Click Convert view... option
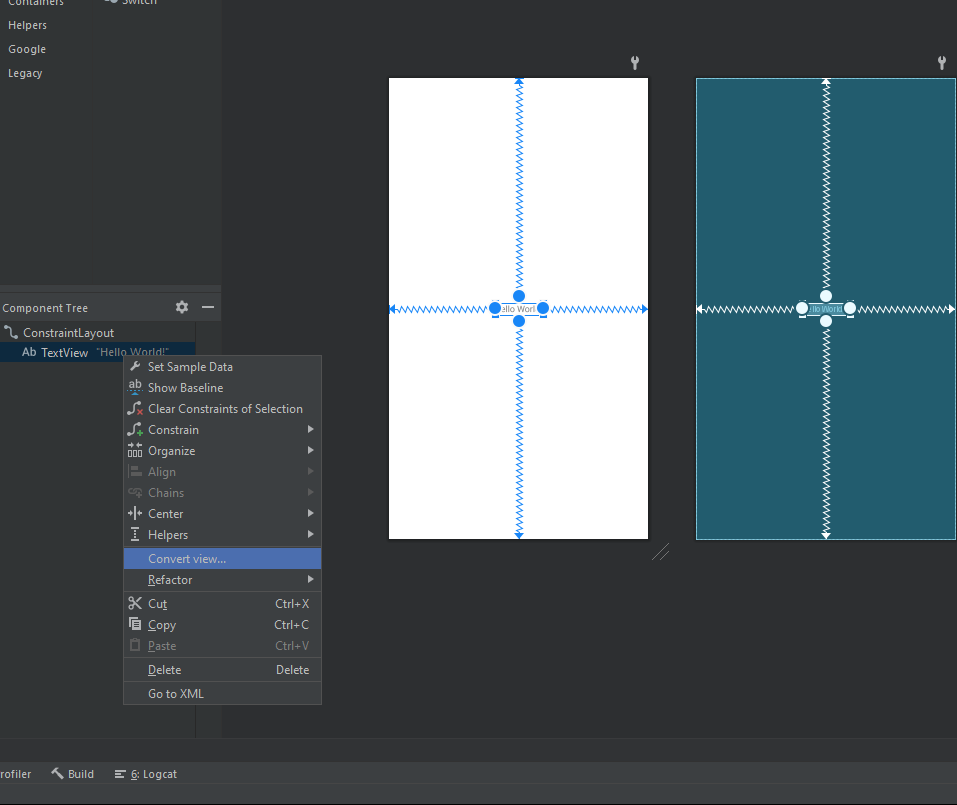Screen dimensions: 957x805 (x=187, y=559)
